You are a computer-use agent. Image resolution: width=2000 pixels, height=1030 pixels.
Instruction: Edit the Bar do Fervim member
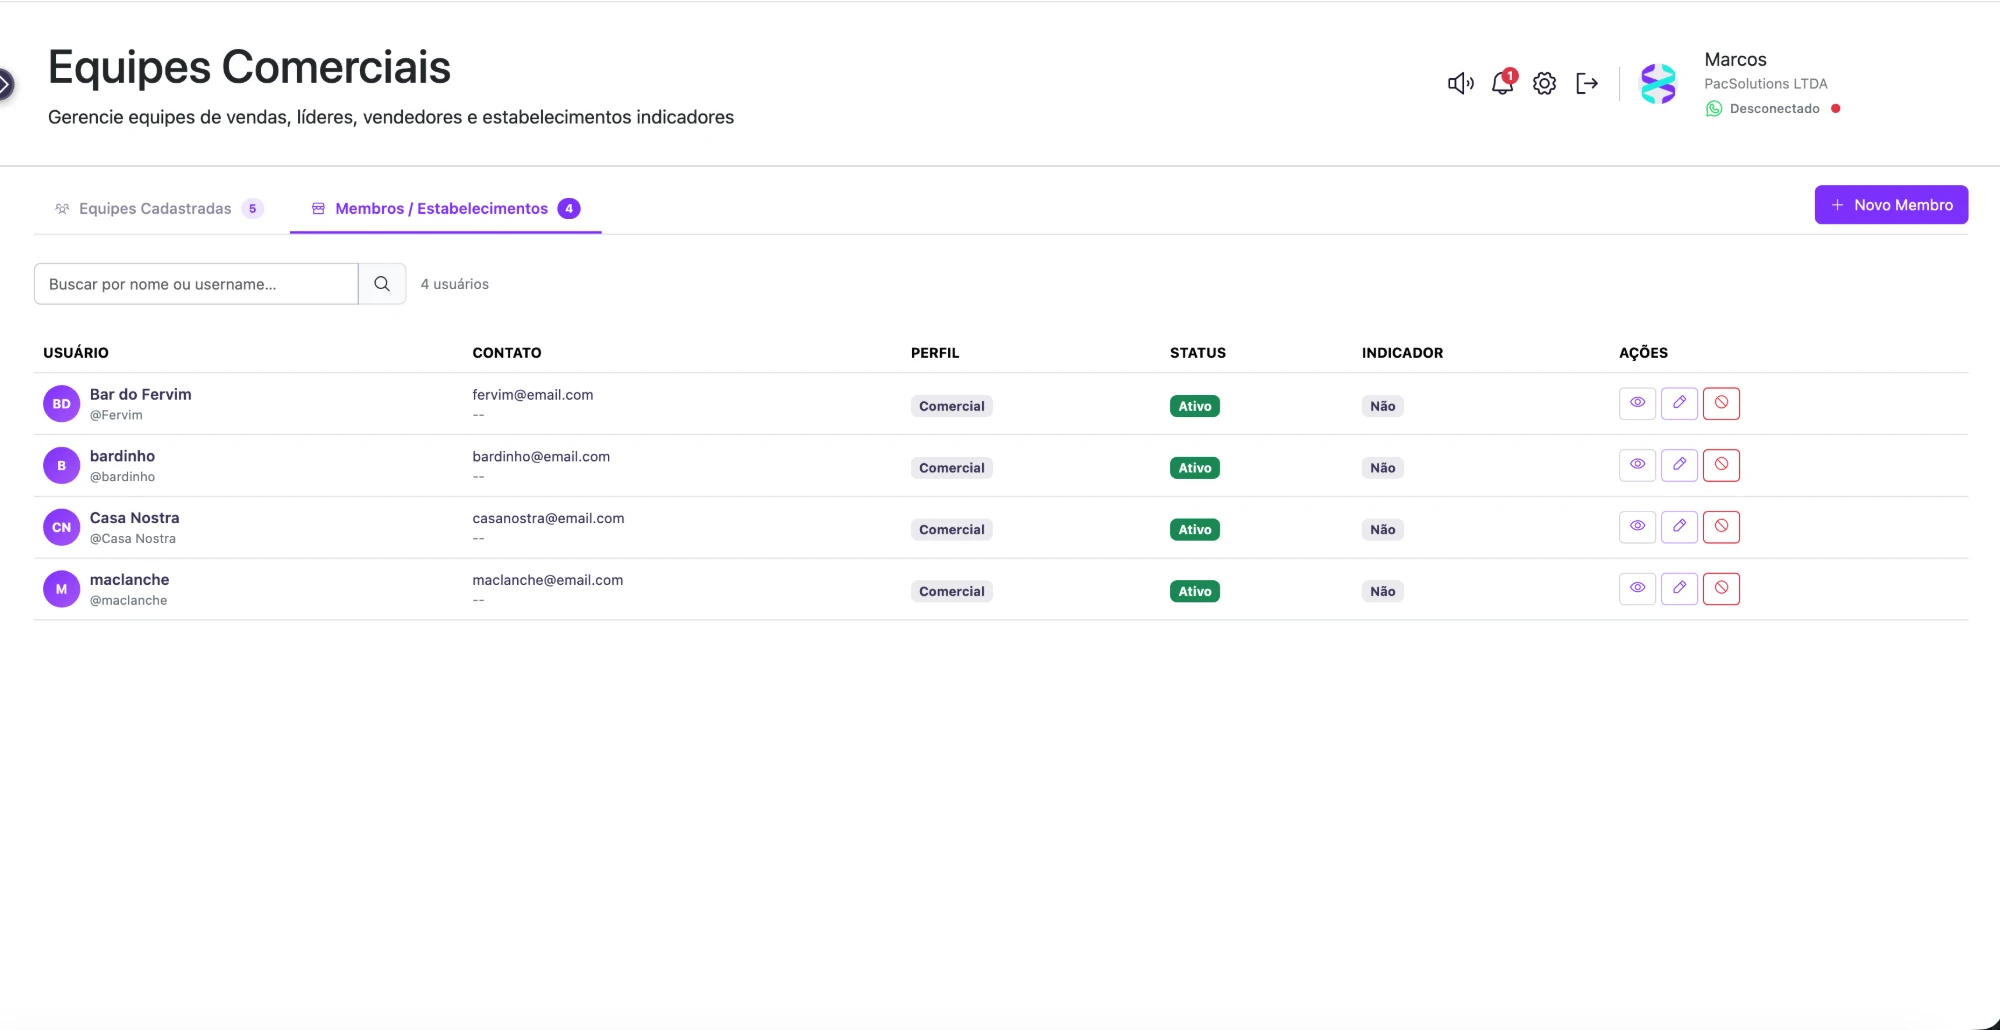click(x=1680, y=403)
